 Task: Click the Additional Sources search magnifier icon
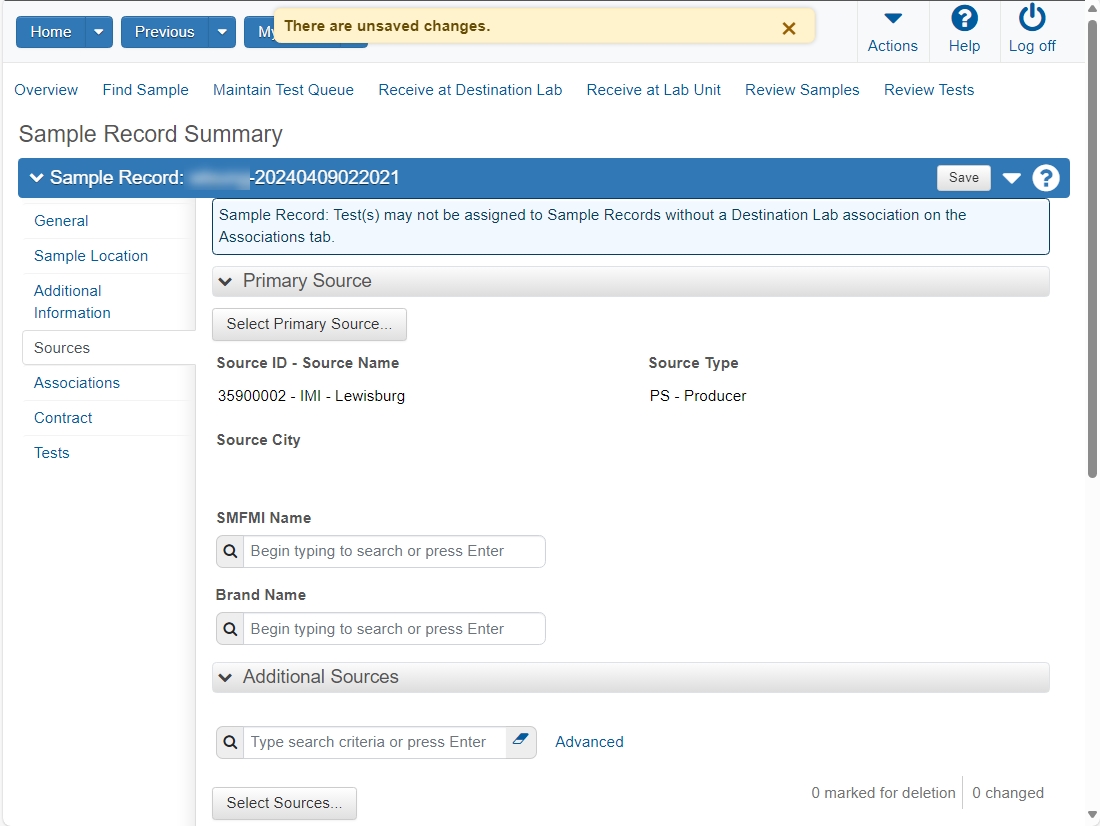230,742
